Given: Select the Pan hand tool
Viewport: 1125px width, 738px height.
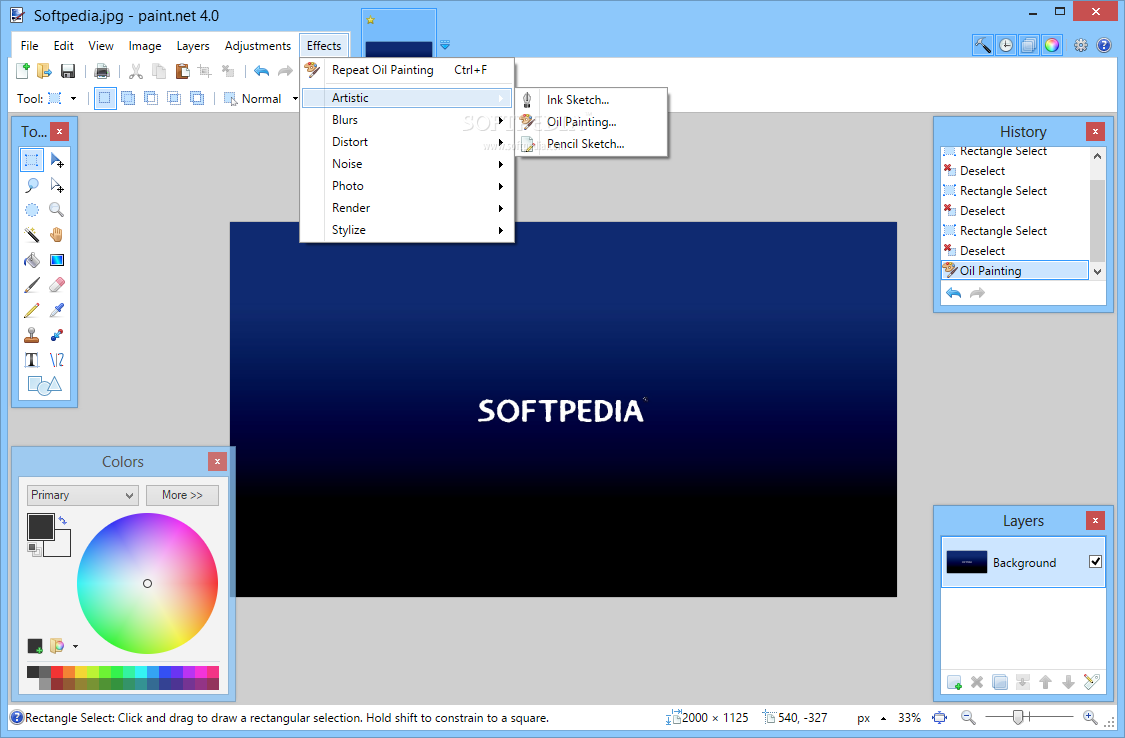Looking at the screenshot, I should click(x=57, y=235).
